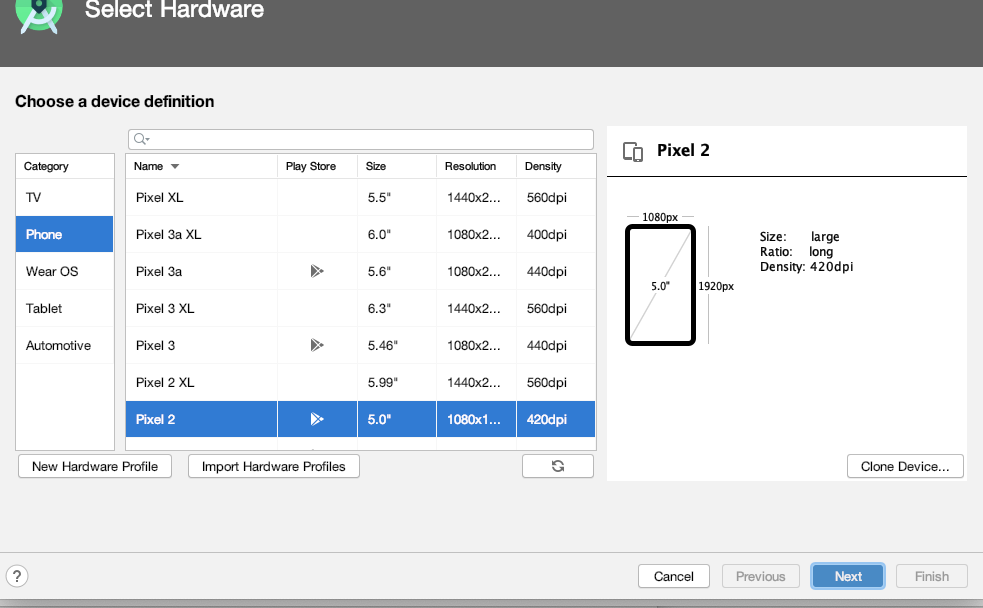Click Clone Device button
Viewport: 983px width, 608px height.
[x=905, y=466]
